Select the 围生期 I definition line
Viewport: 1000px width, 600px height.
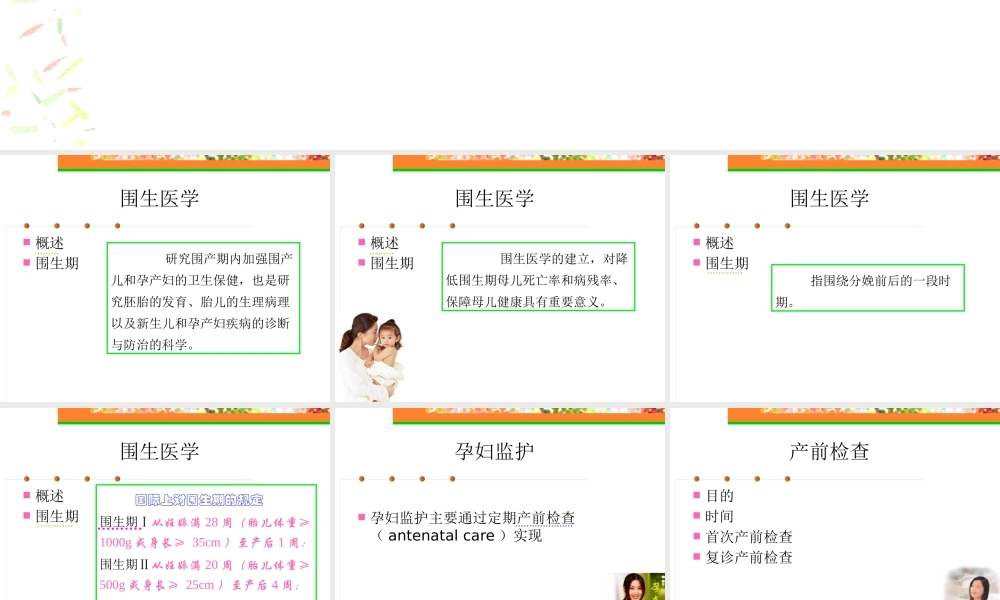(205, 532)
